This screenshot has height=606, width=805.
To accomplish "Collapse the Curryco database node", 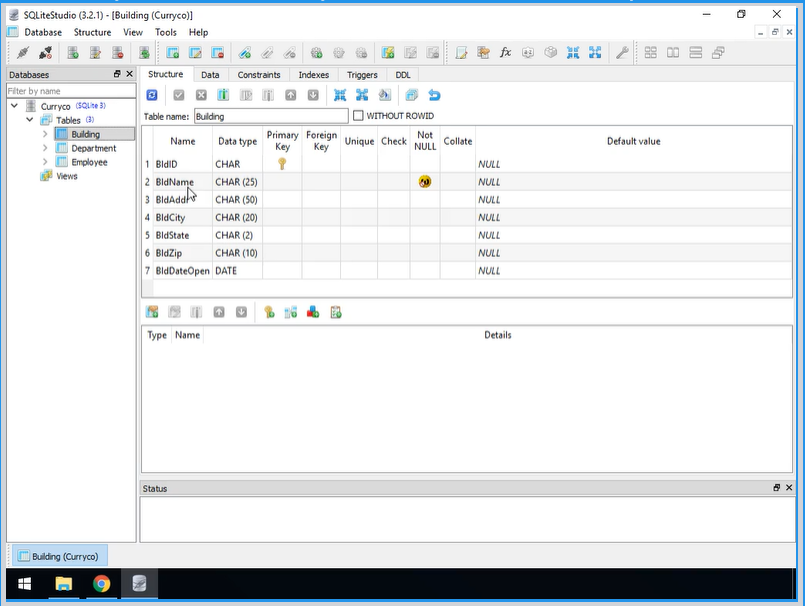I will pos(14,105).
